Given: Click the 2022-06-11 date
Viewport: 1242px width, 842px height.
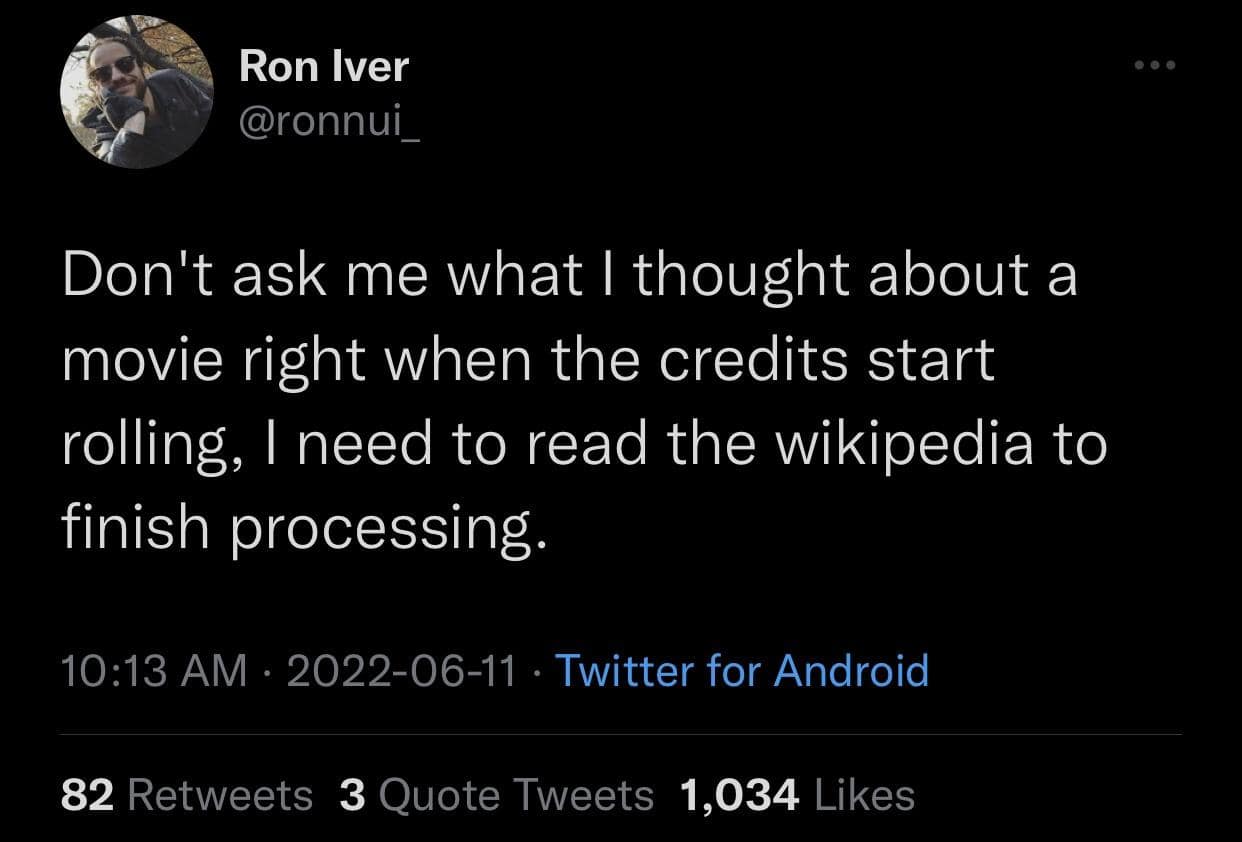Looking at the screenshot, I should click(x=401, y=670).
